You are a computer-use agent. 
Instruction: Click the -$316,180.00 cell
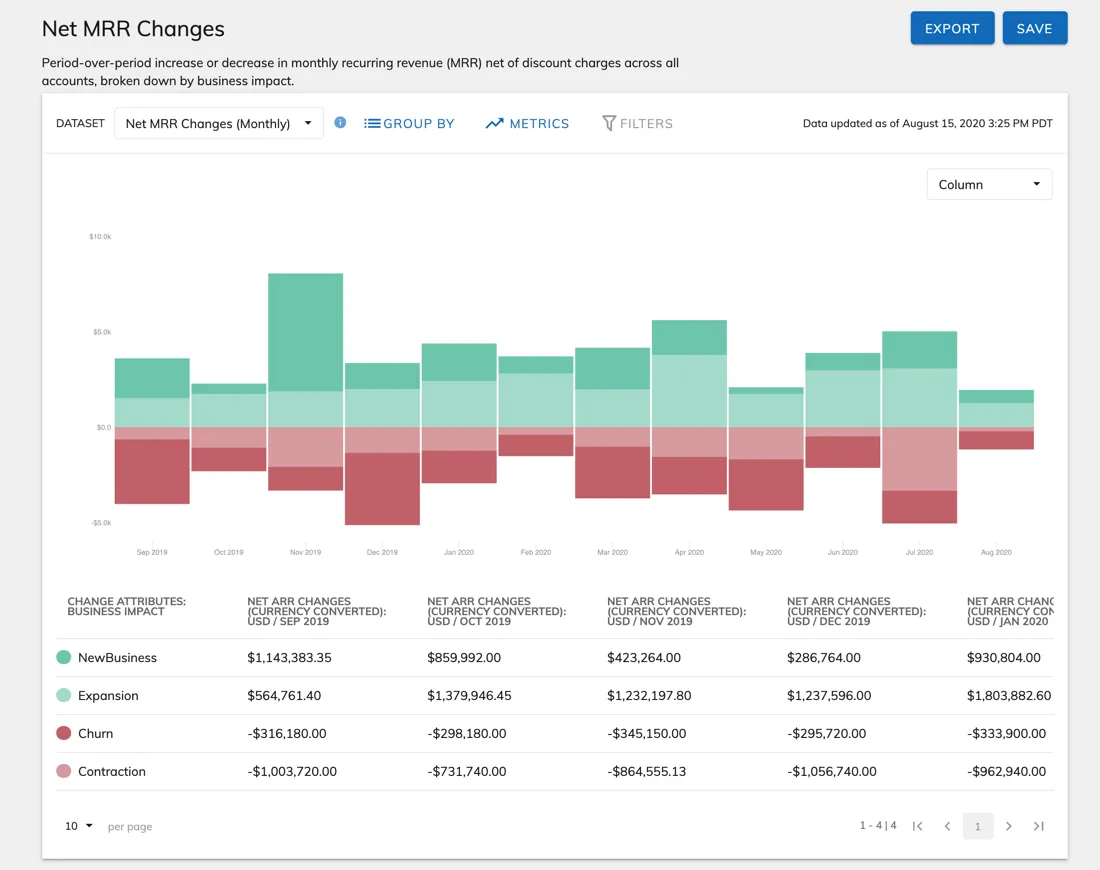(286, 733)
